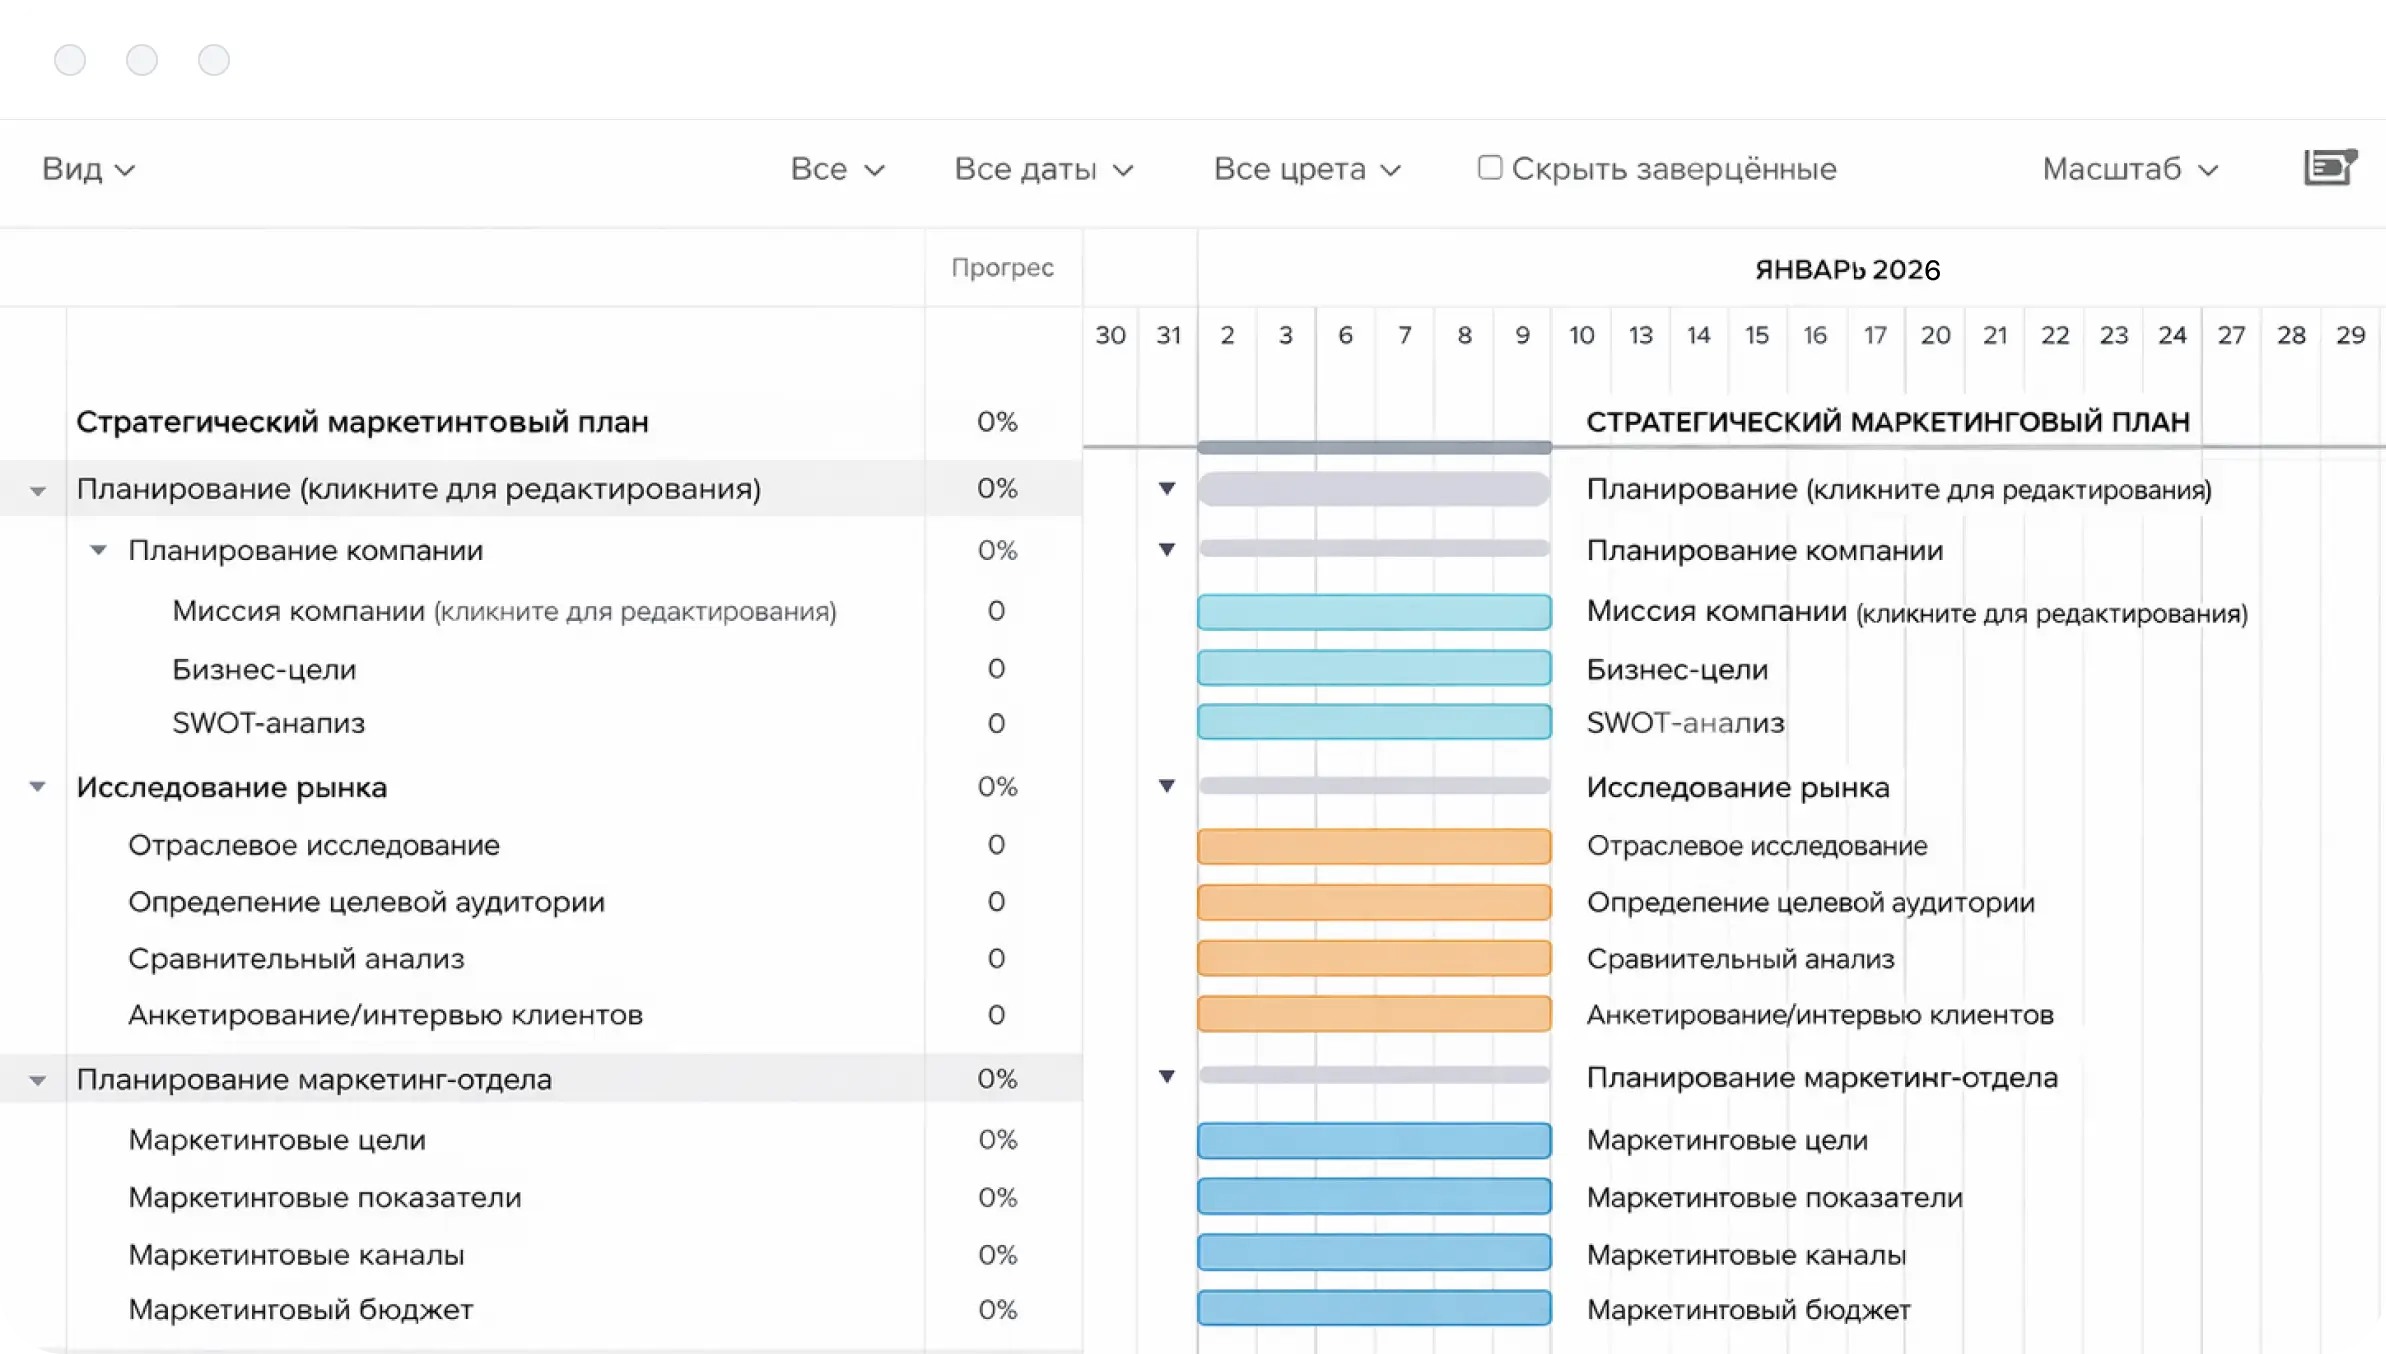2386x1354 pixels.
Task: Click orange Сравнительный анализ task bar
Action: 1373,958
